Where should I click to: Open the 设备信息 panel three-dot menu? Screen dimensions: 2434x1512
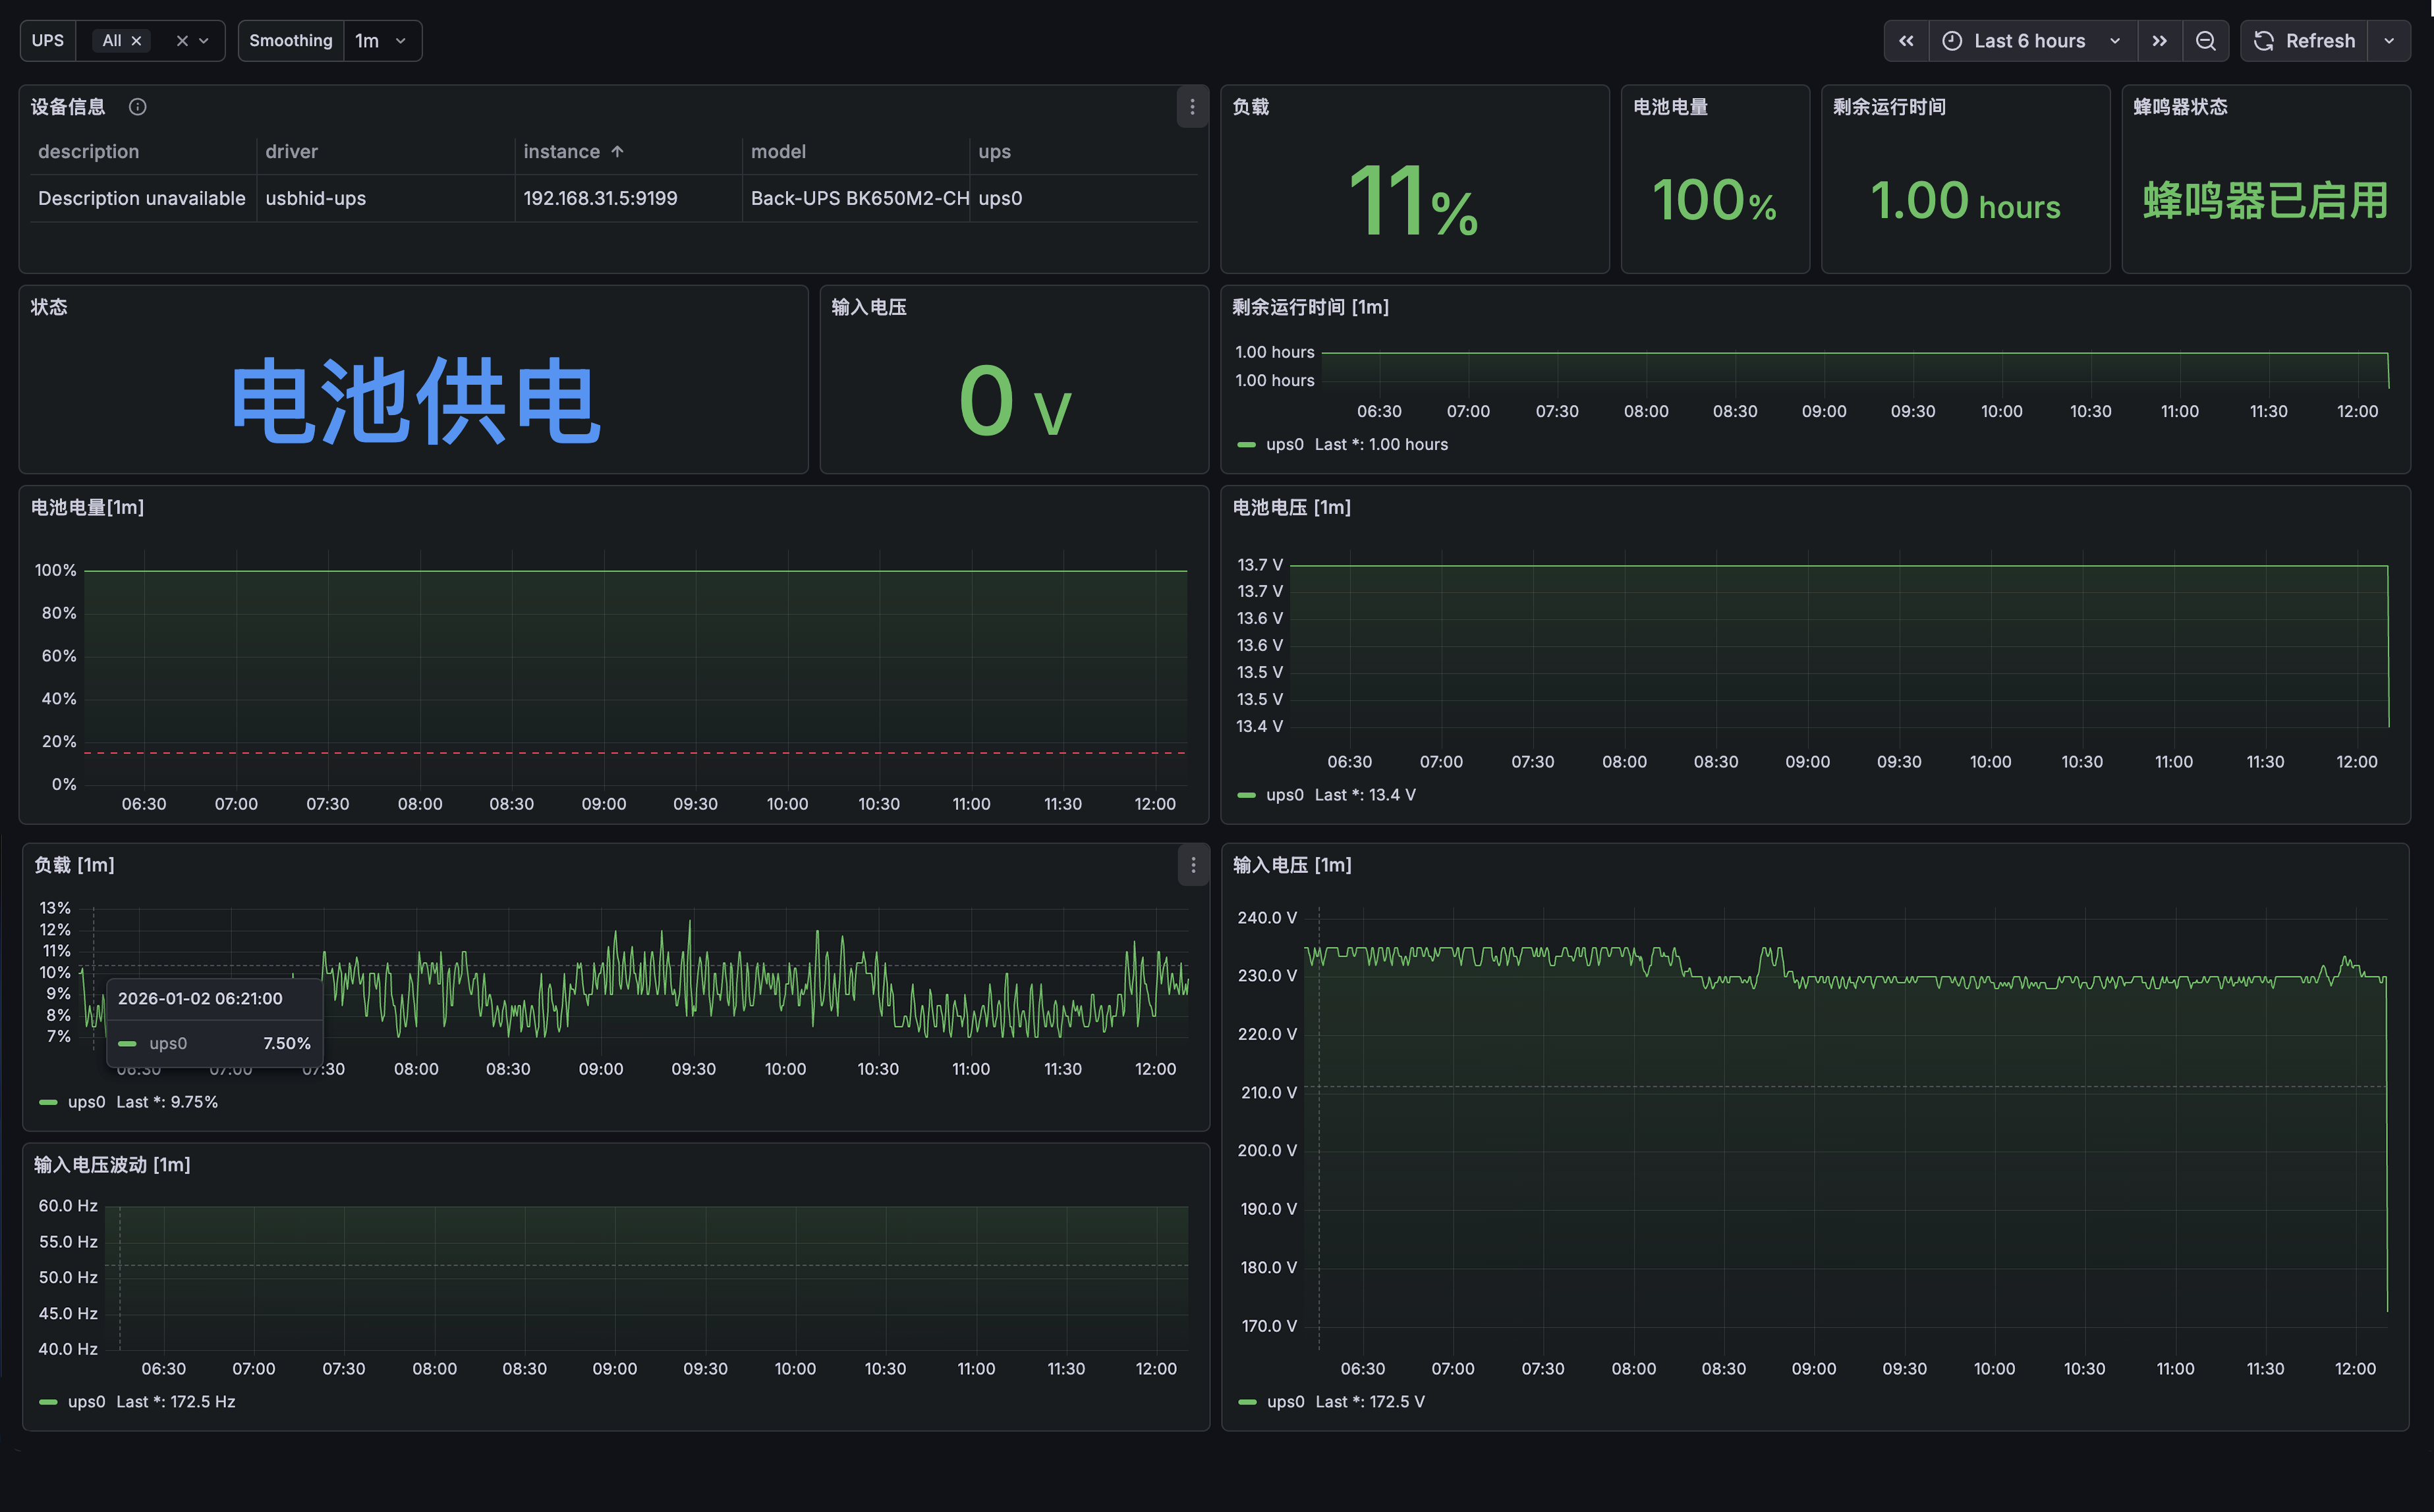(x=1192, y=107)
